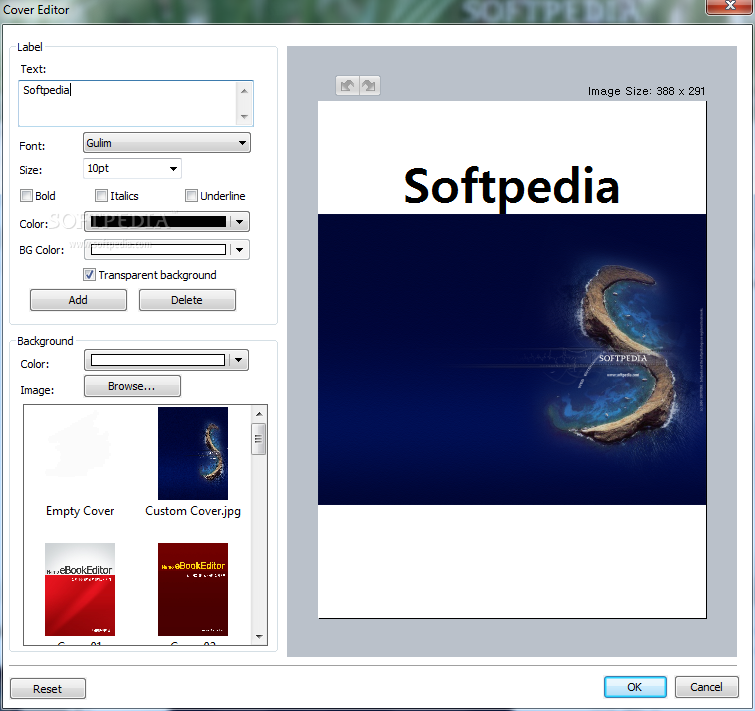Viewport: 755px width, 711px height.
Task: Select the Custom Cover.jpg thumbnail
Action: pos(193,453)
